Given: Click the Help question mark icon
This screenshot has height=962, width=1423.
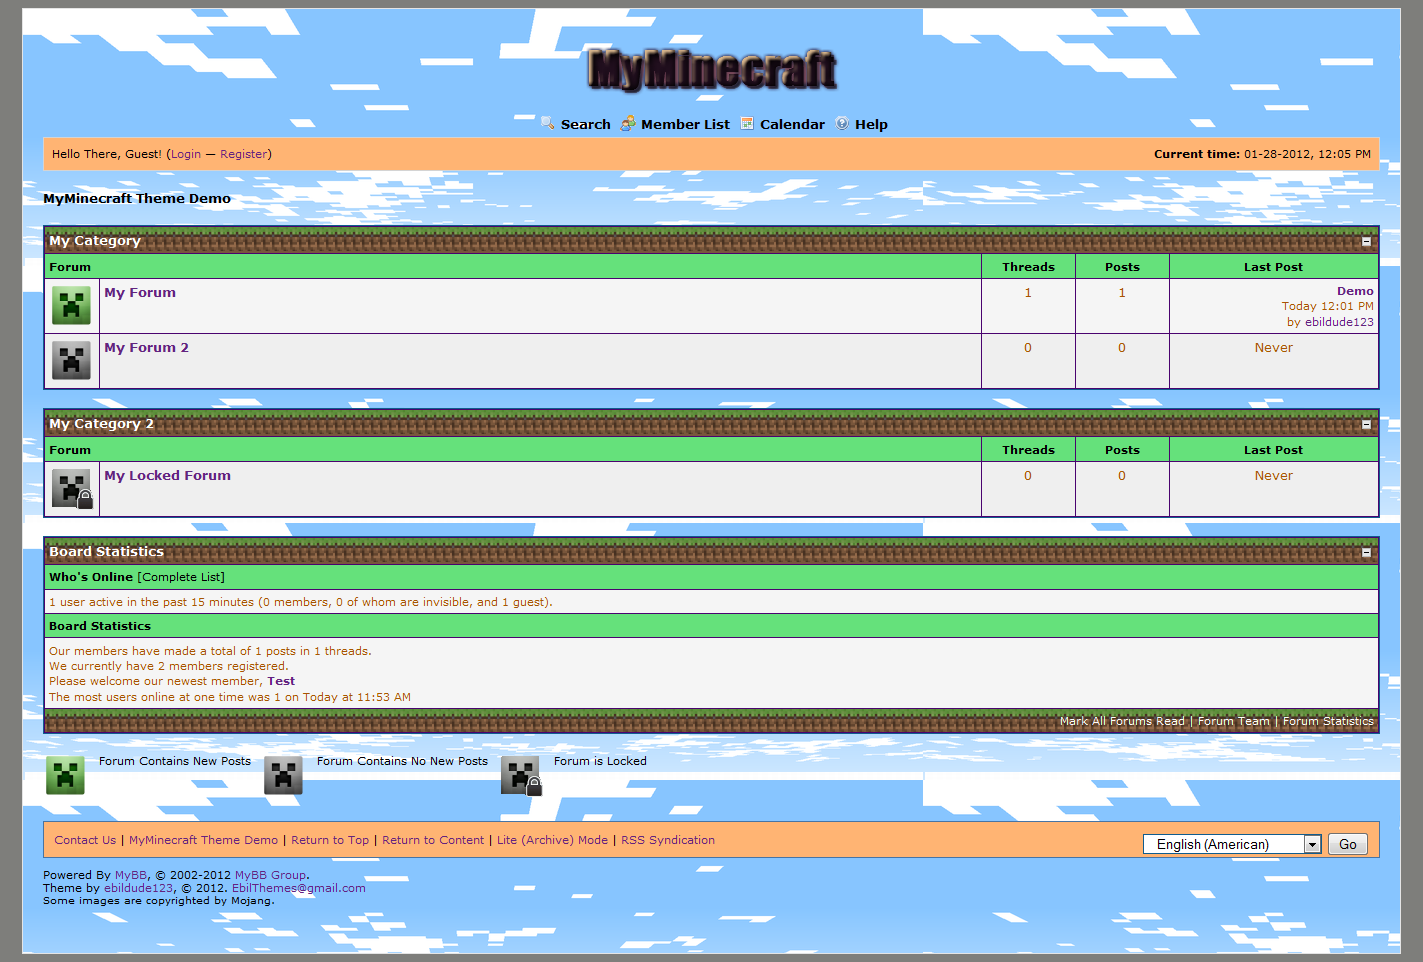Looking at the screenshot, I should pyautogui.click(x=842, y=123).
